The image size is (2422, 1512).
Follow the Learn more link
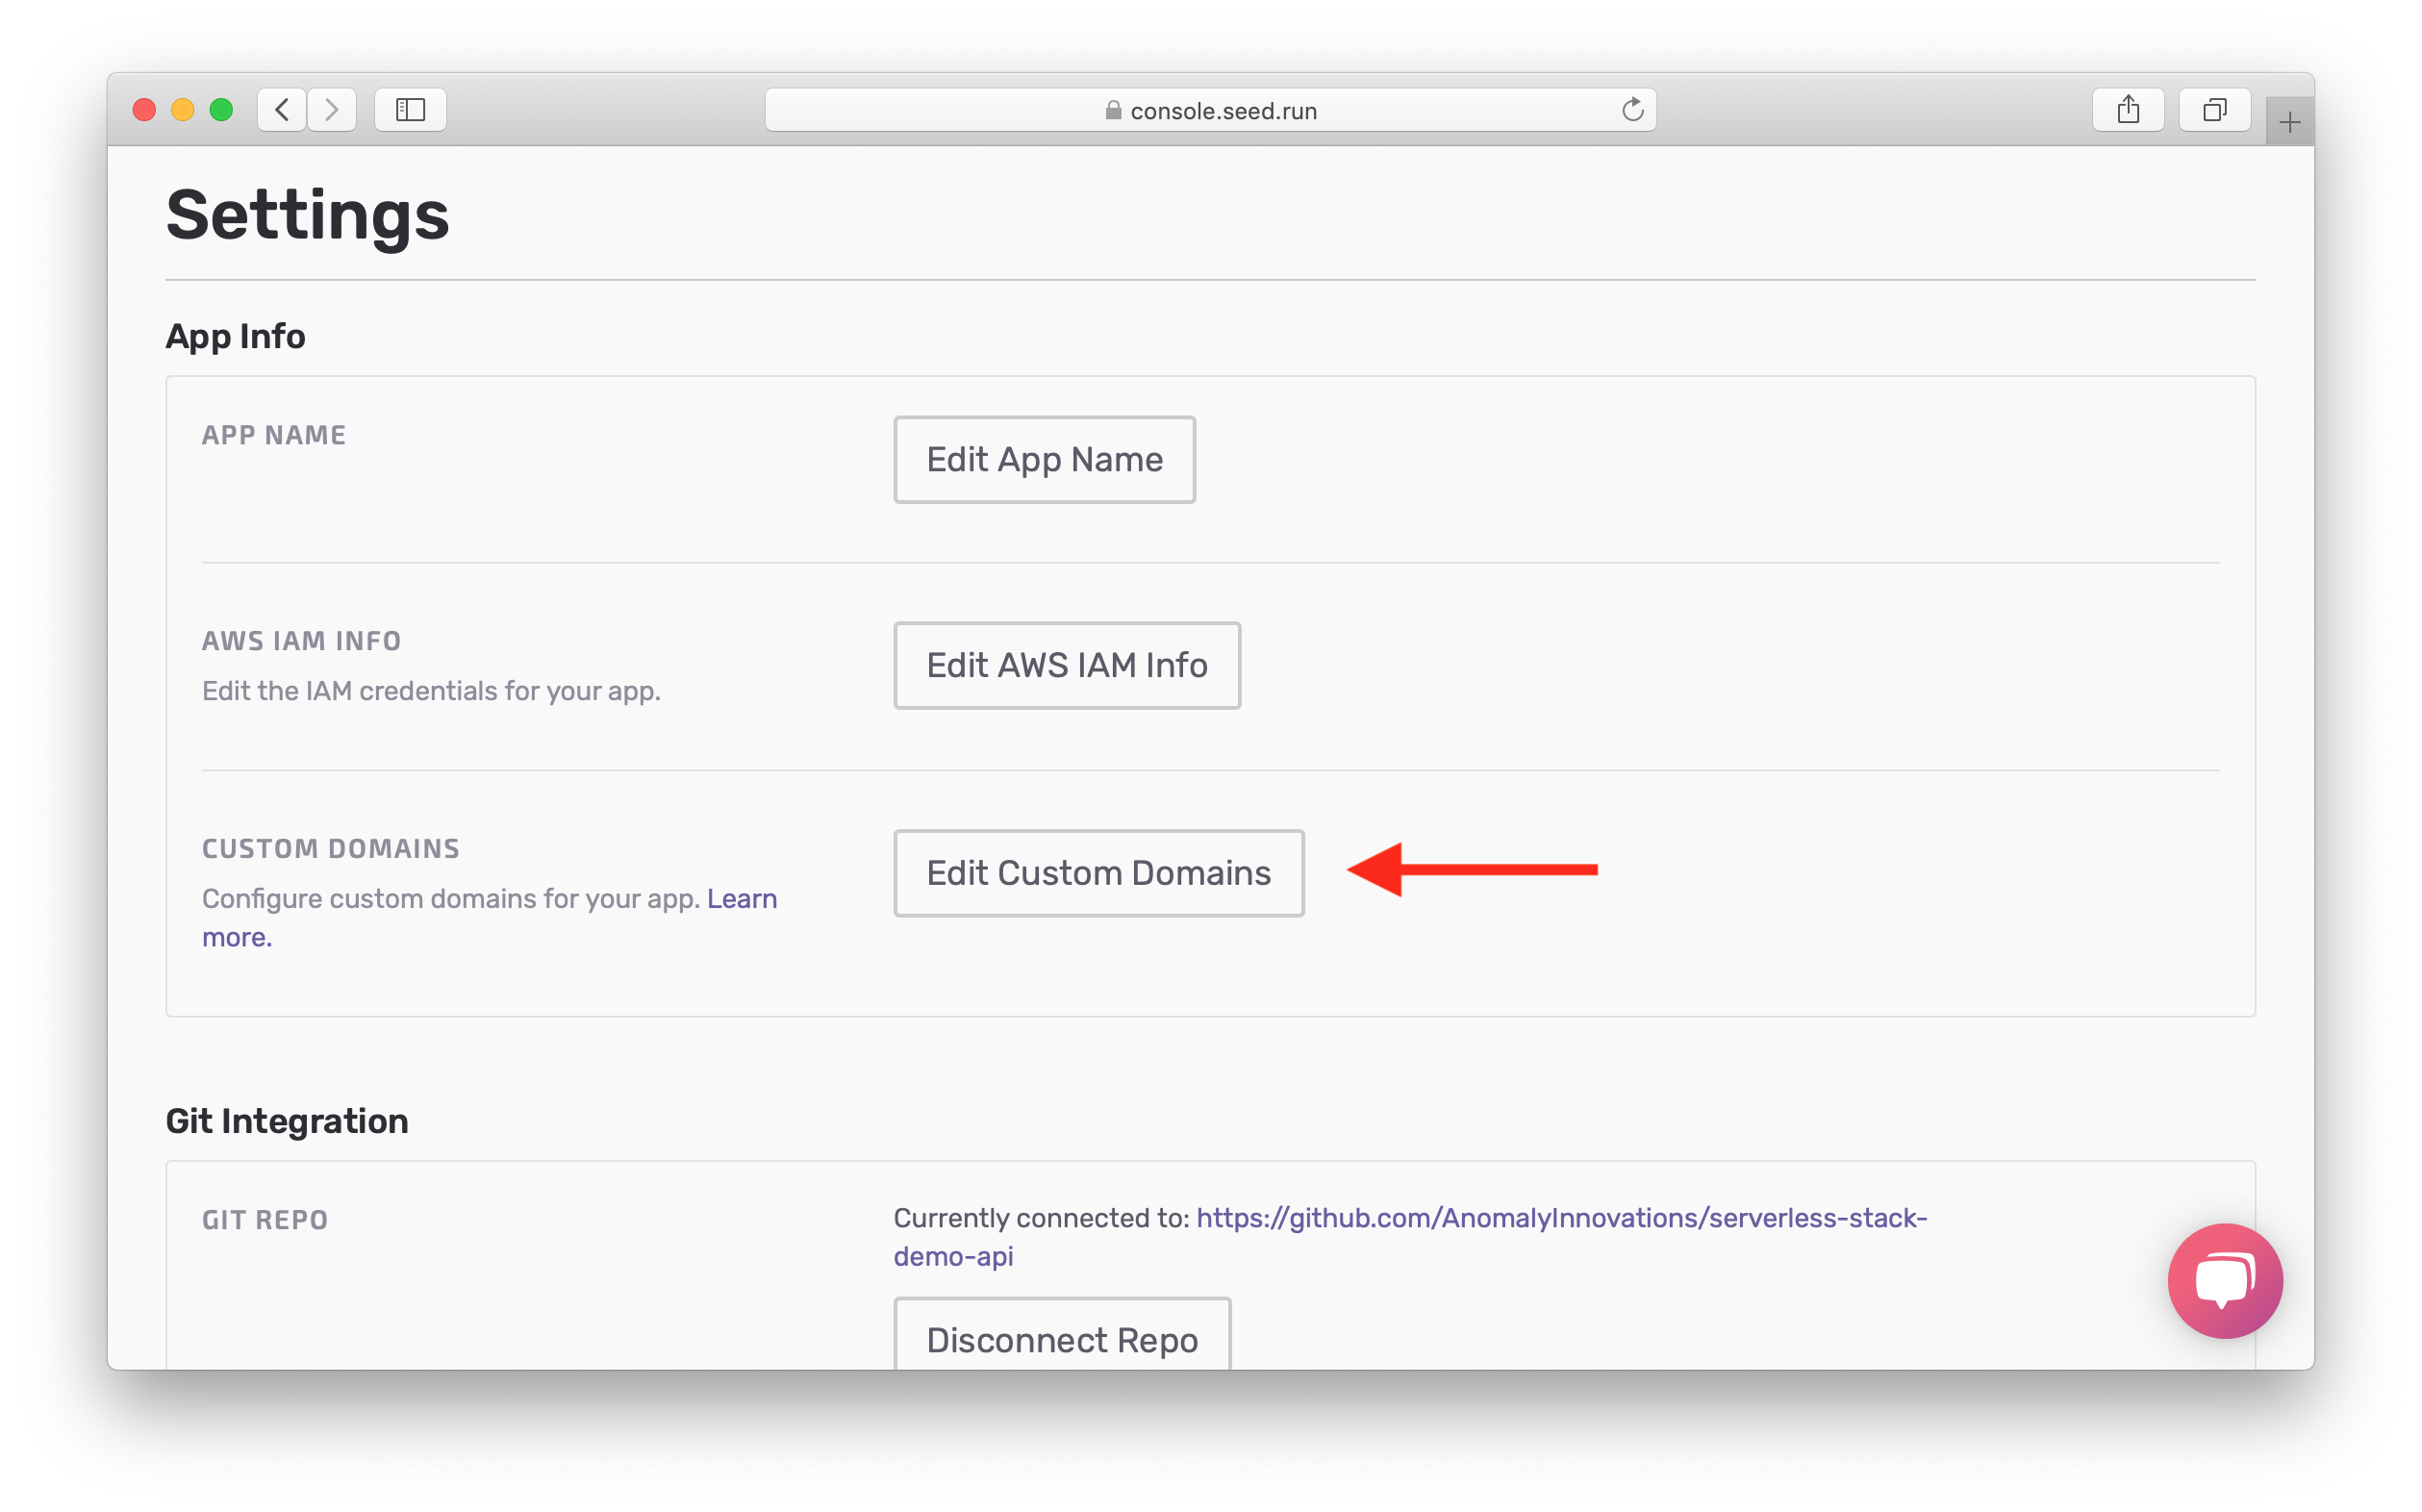pos(741,899)
